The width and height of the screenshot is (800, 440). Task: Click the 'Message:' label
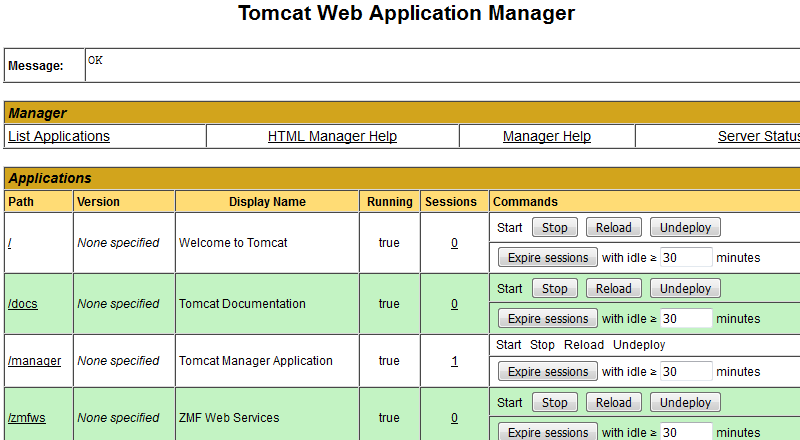click(36, 66)
